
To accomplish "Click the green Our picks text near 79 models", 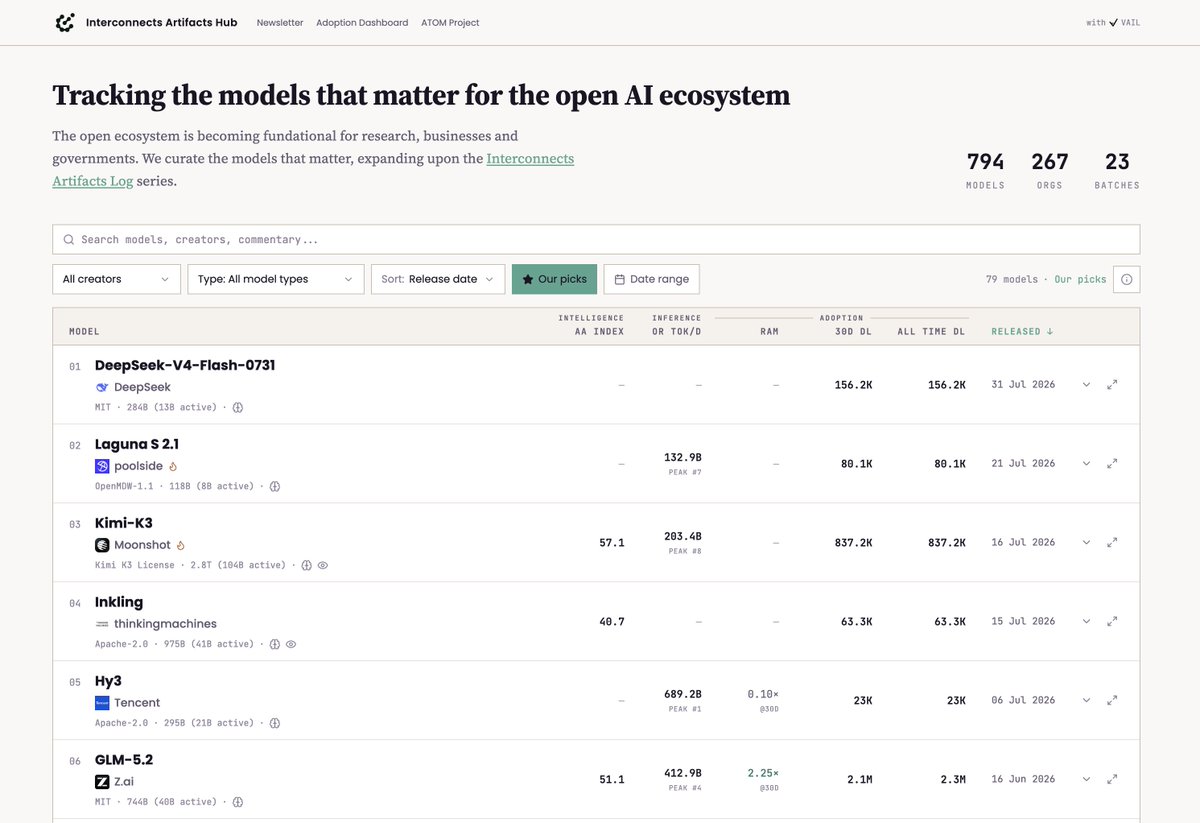I will click(x=1080, y=279).
